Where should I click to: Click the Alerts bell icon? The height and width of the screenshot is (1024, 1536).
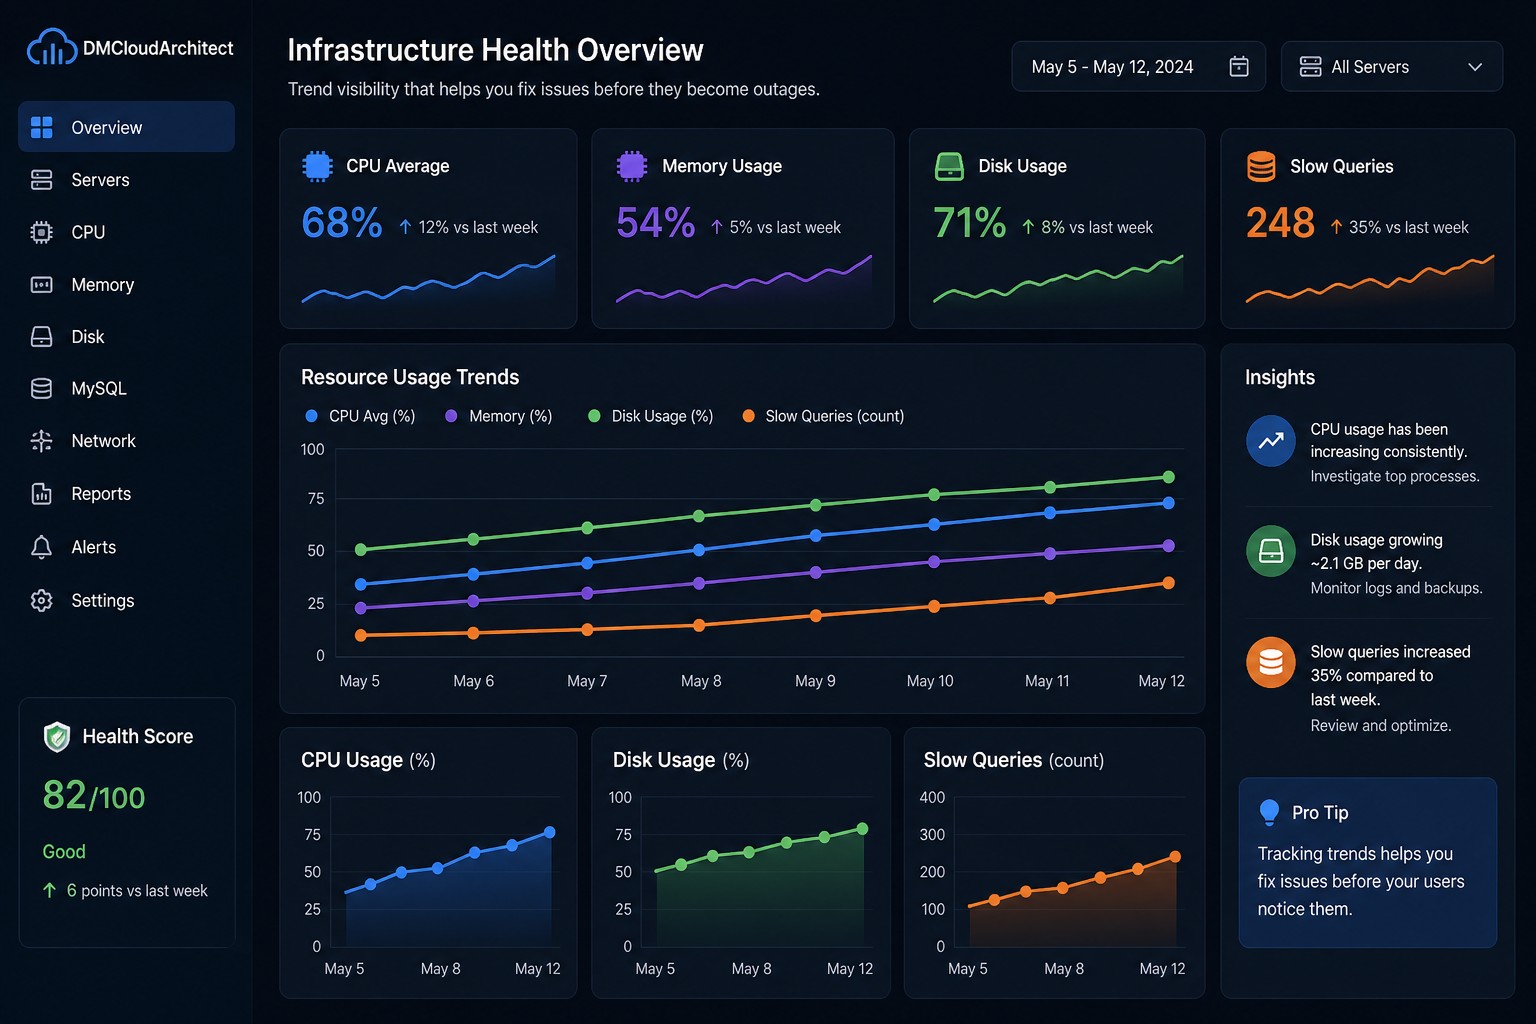[41, 547]
